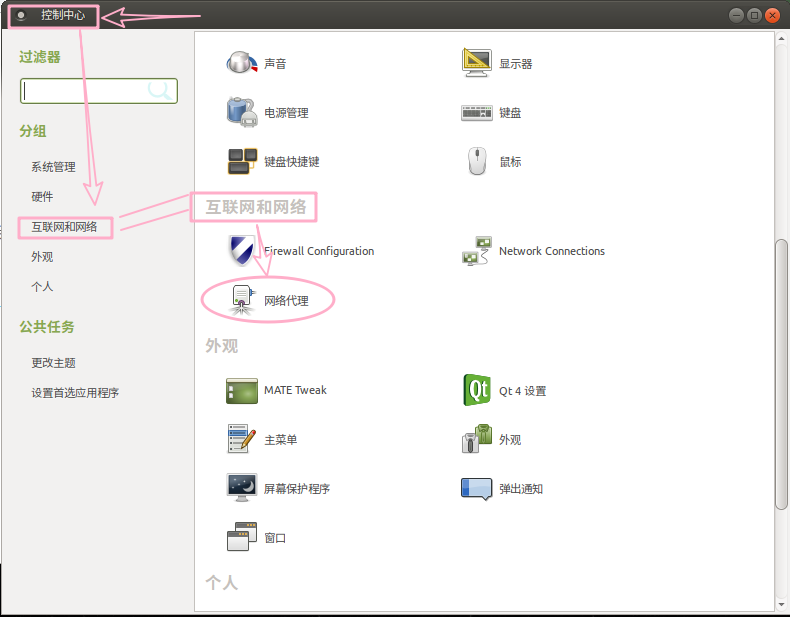Maximize the 控制中心 window

[754, 15]
